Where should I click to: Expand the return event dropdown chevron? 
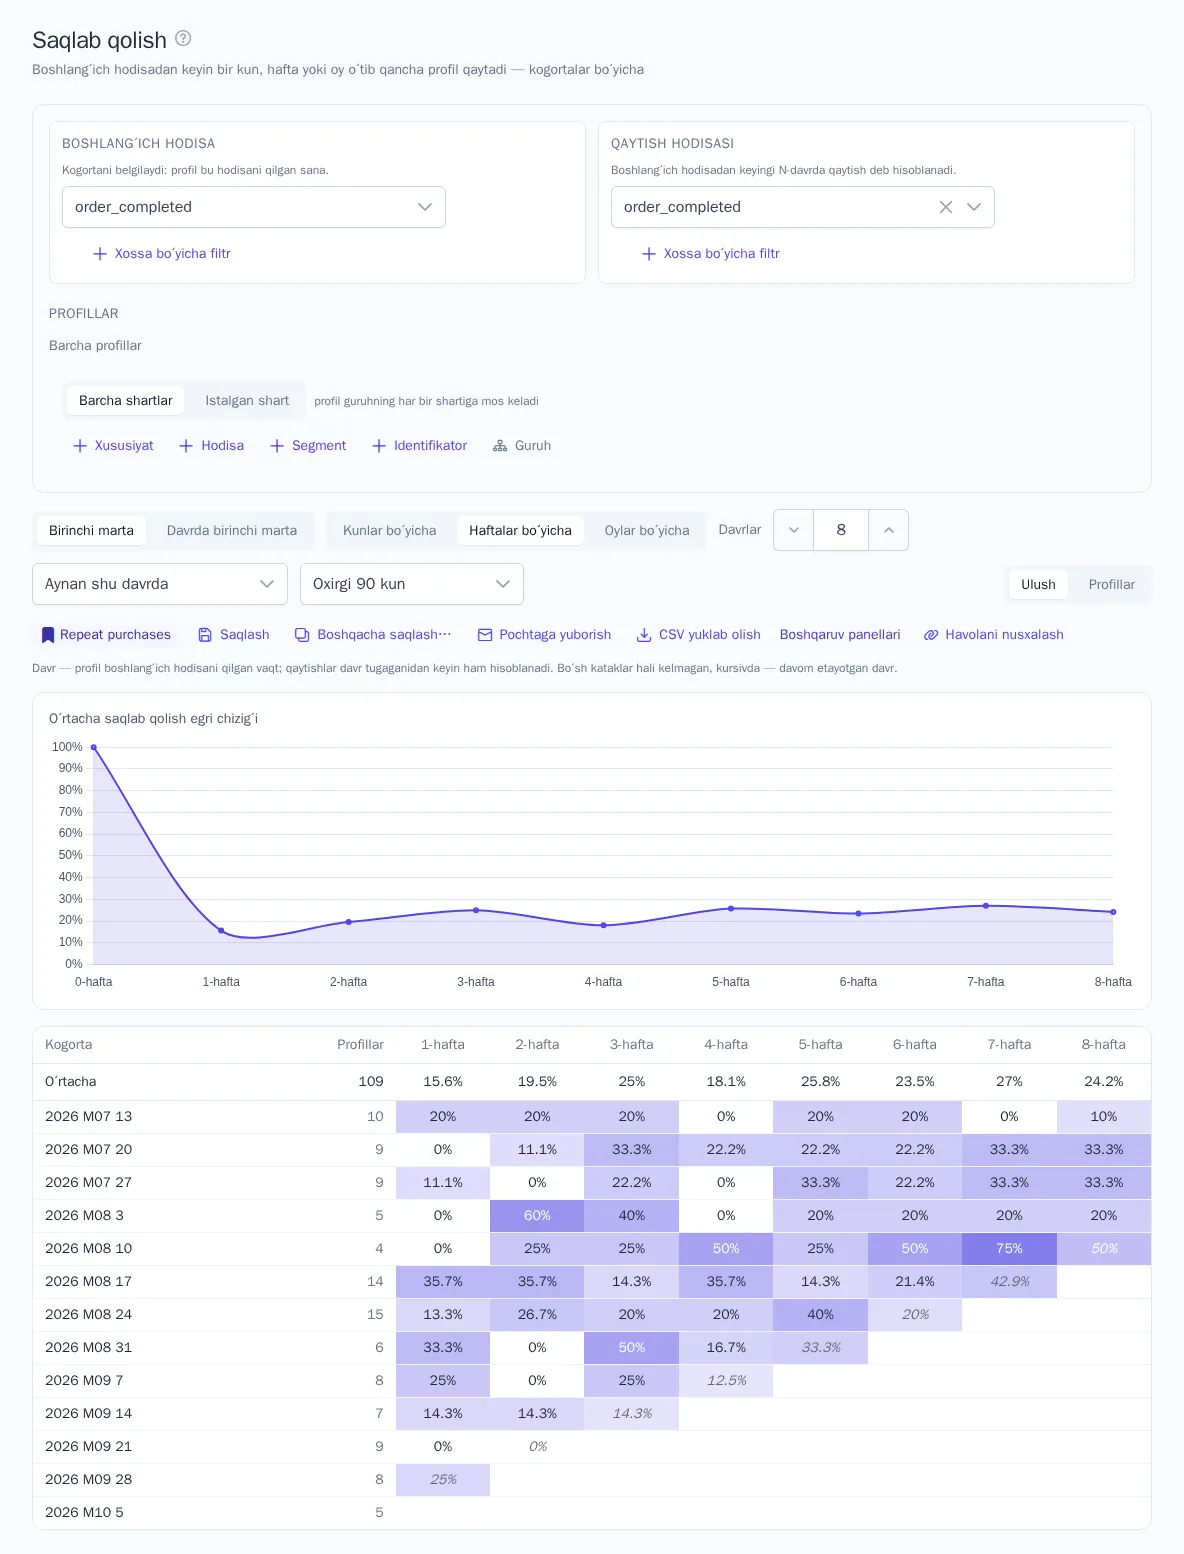tap(974, 207)
